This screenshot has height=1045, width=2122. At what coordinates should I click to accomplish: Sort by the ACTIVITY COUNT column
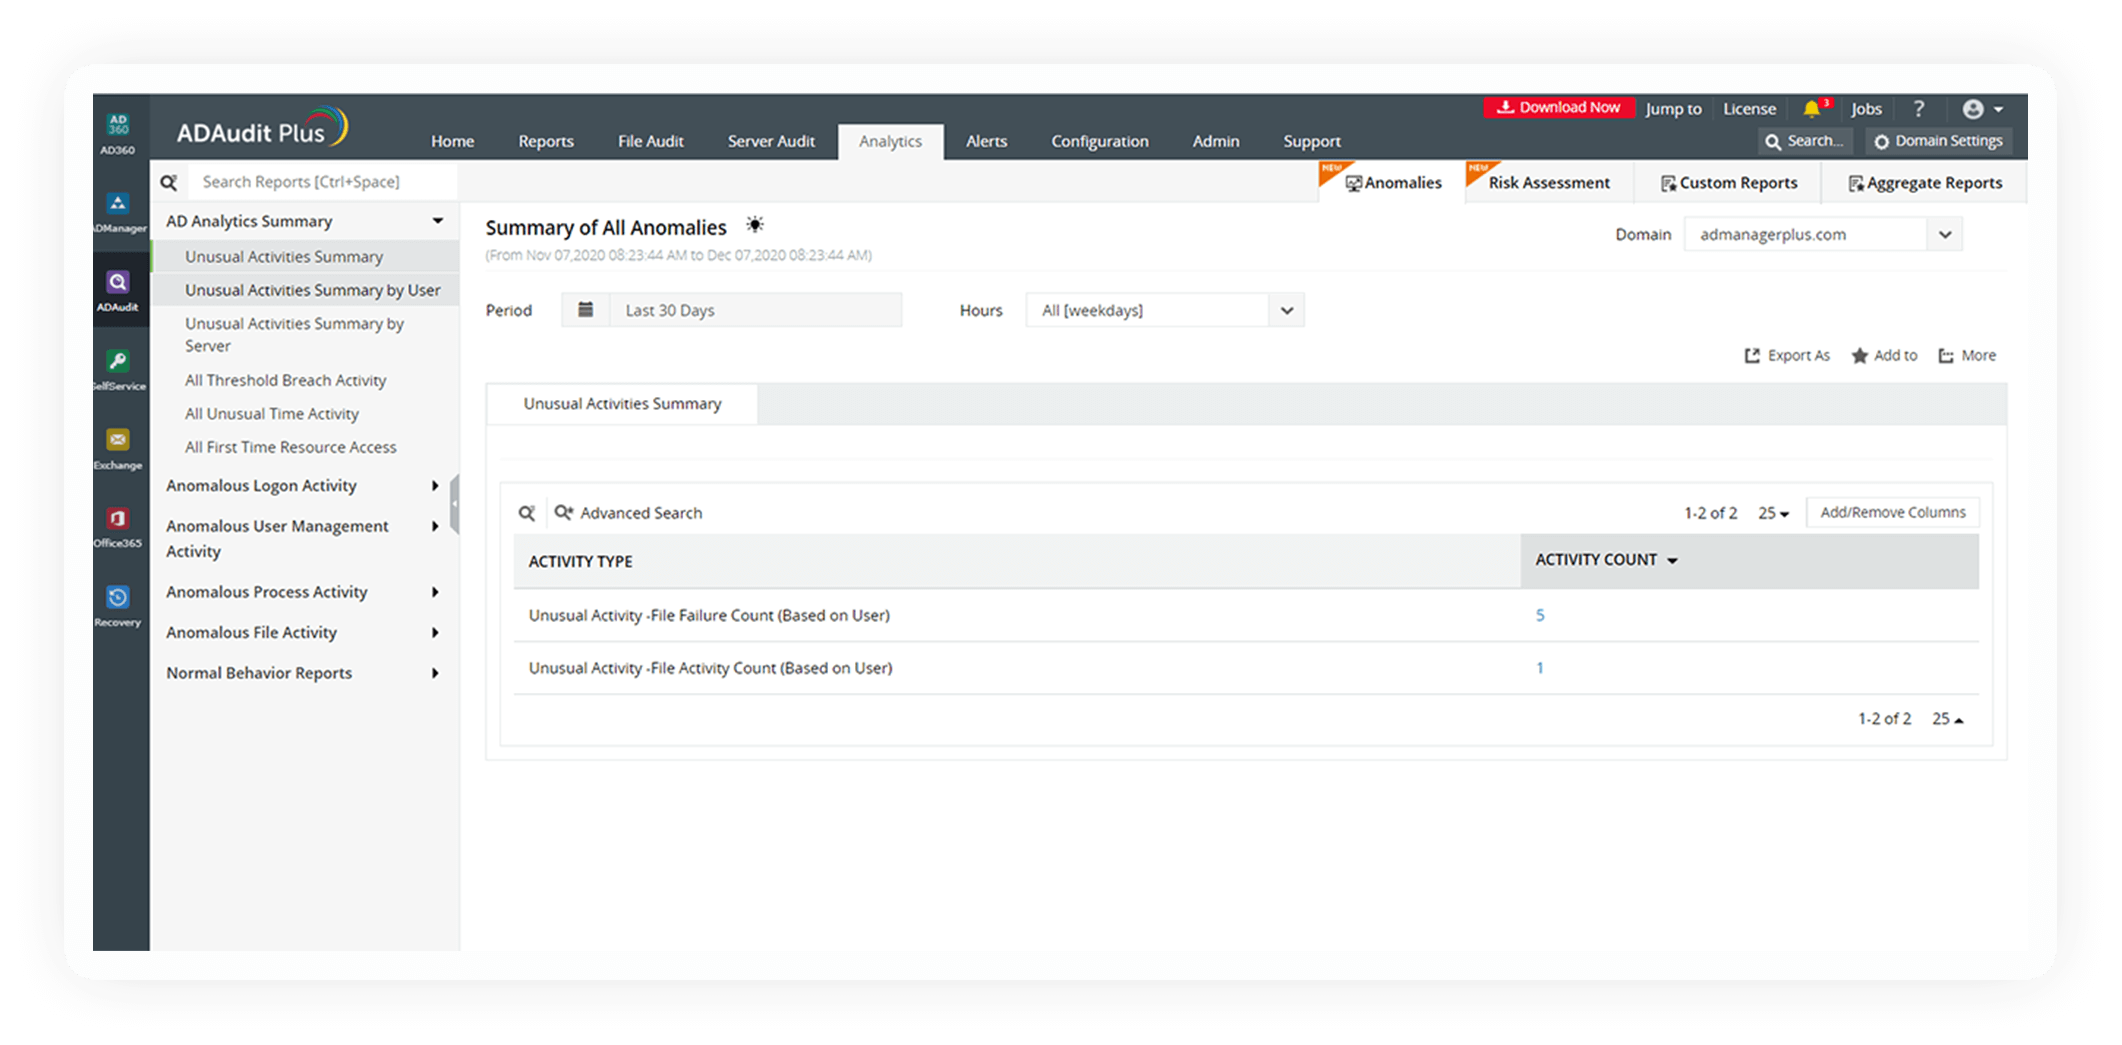(x=1606, y=560)
